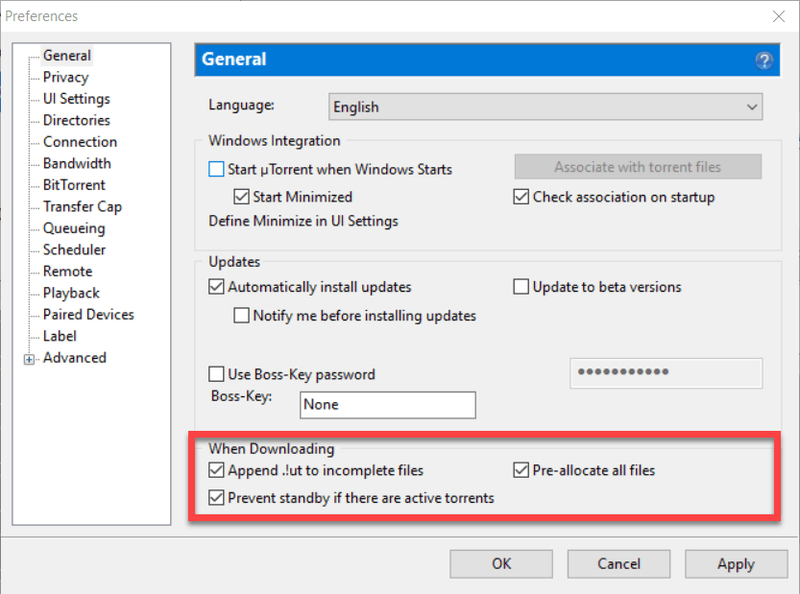Open Playback settings page

71,293
